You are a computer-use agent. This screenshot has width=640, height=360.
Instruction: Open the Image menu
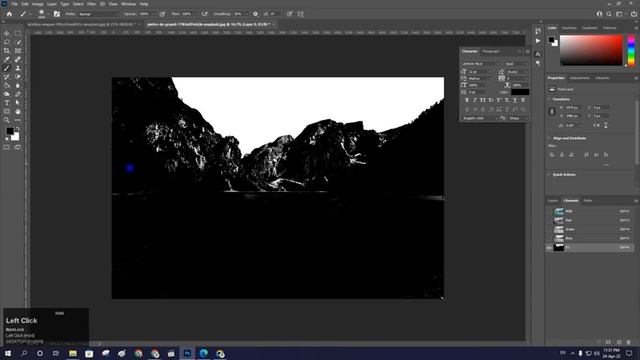37,4
